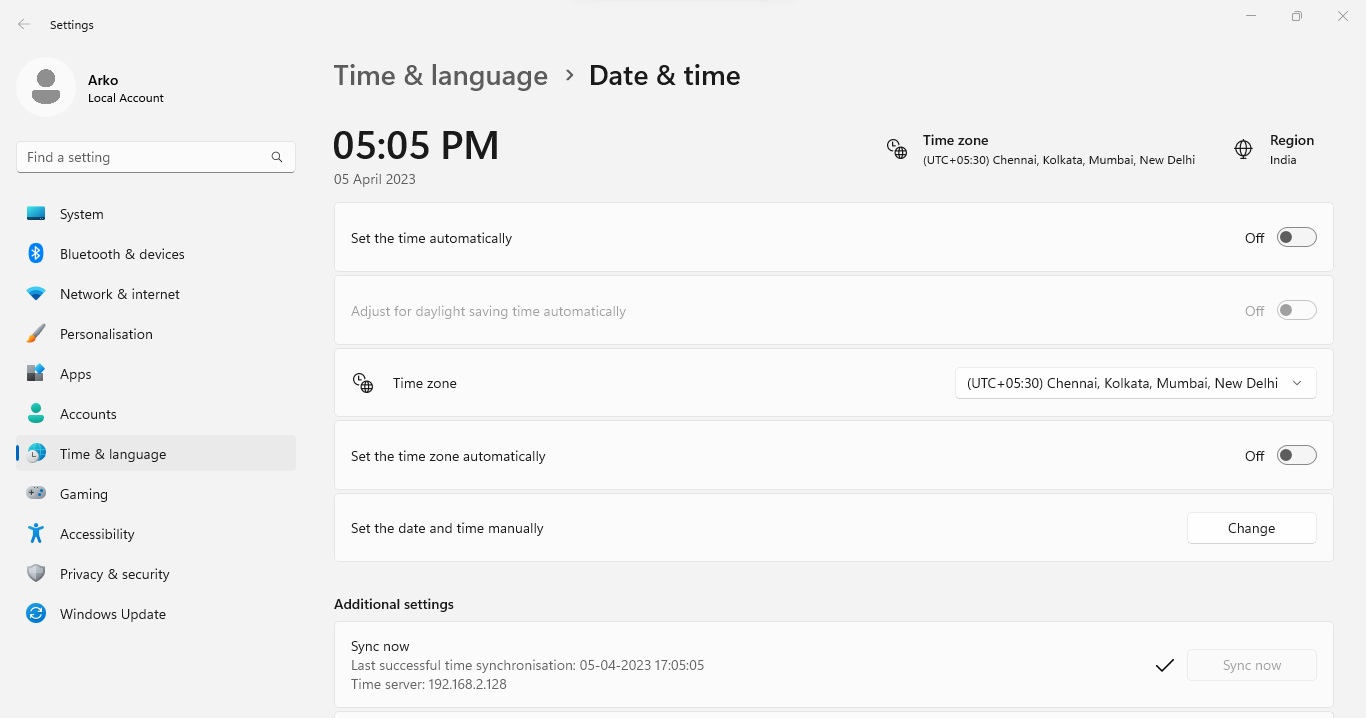Image resolution: width=1366 pixels, height=718 pixels.
Task: Click Arko Local Account profile name
Action: (126, 88)
